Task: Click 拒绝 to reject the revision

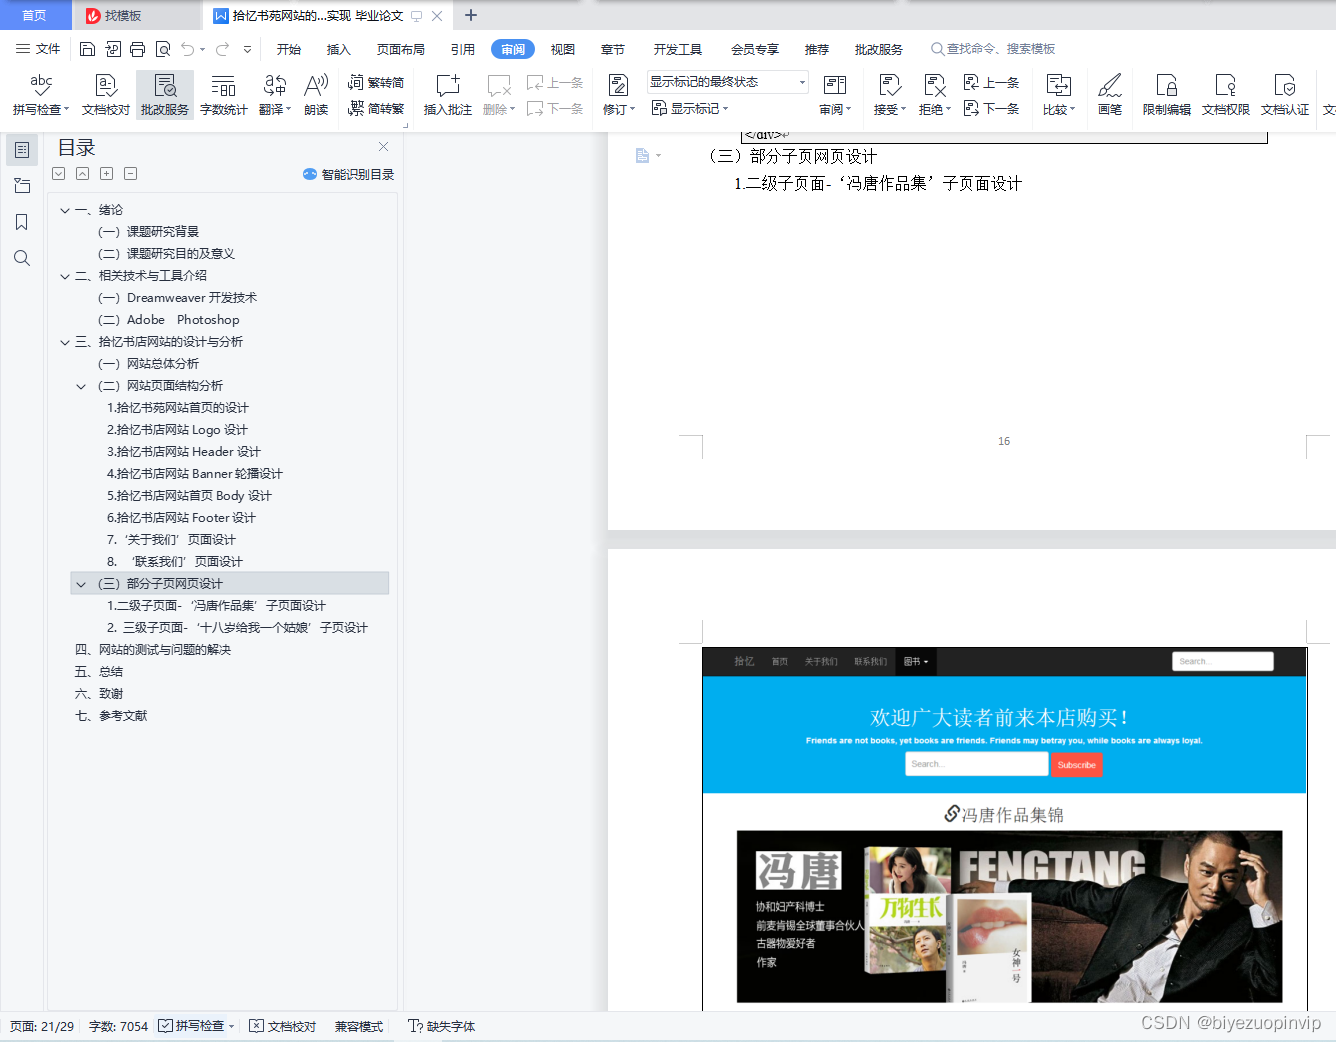Action: [935, 95]
